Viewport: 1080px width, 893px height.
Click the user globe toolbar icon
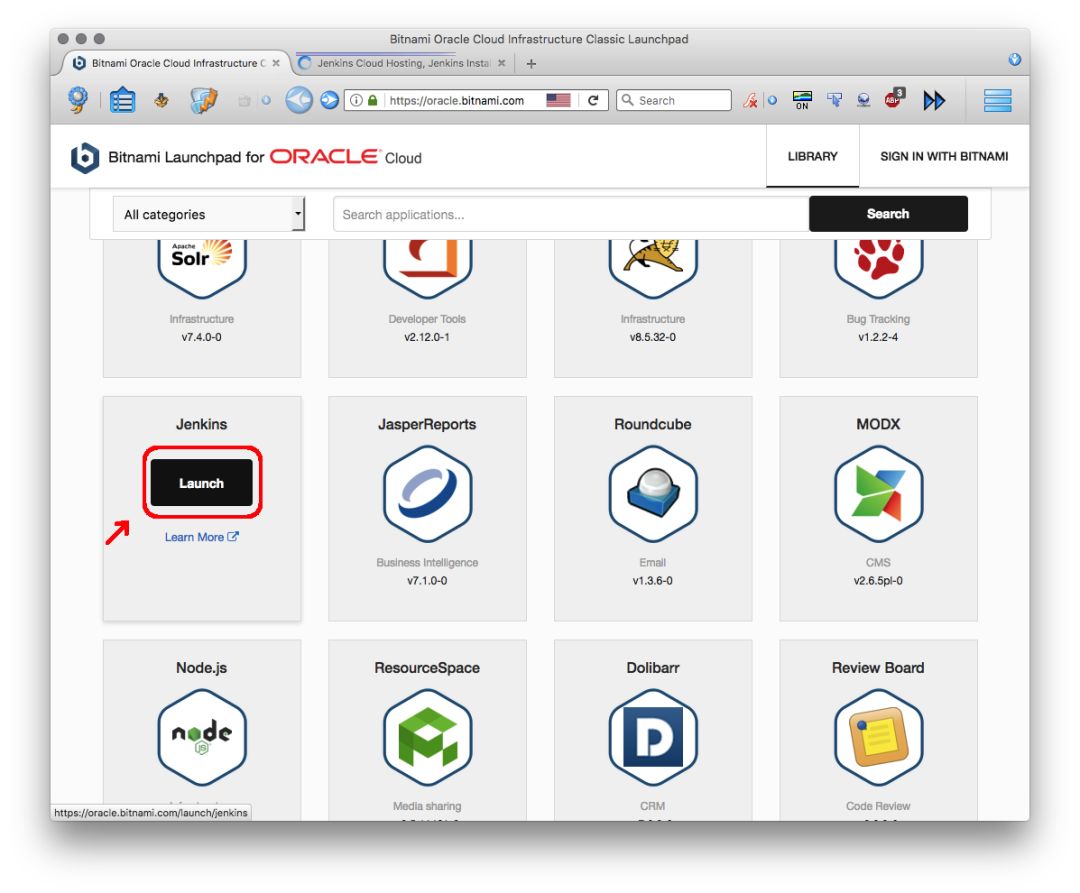click(x=863, y=101)
